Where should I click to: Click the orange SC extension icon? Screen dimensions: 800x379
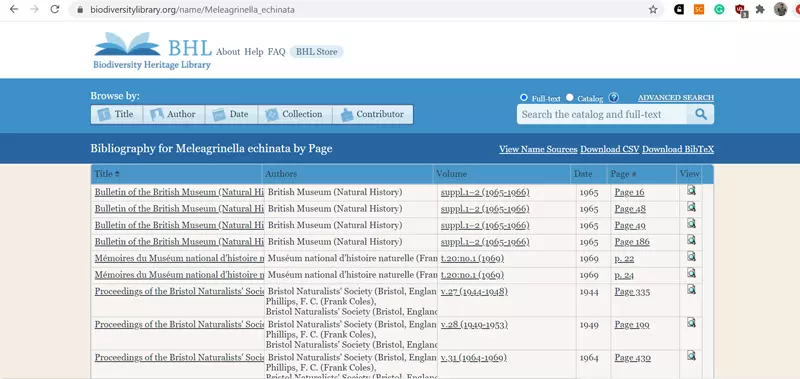pos(699,9)
